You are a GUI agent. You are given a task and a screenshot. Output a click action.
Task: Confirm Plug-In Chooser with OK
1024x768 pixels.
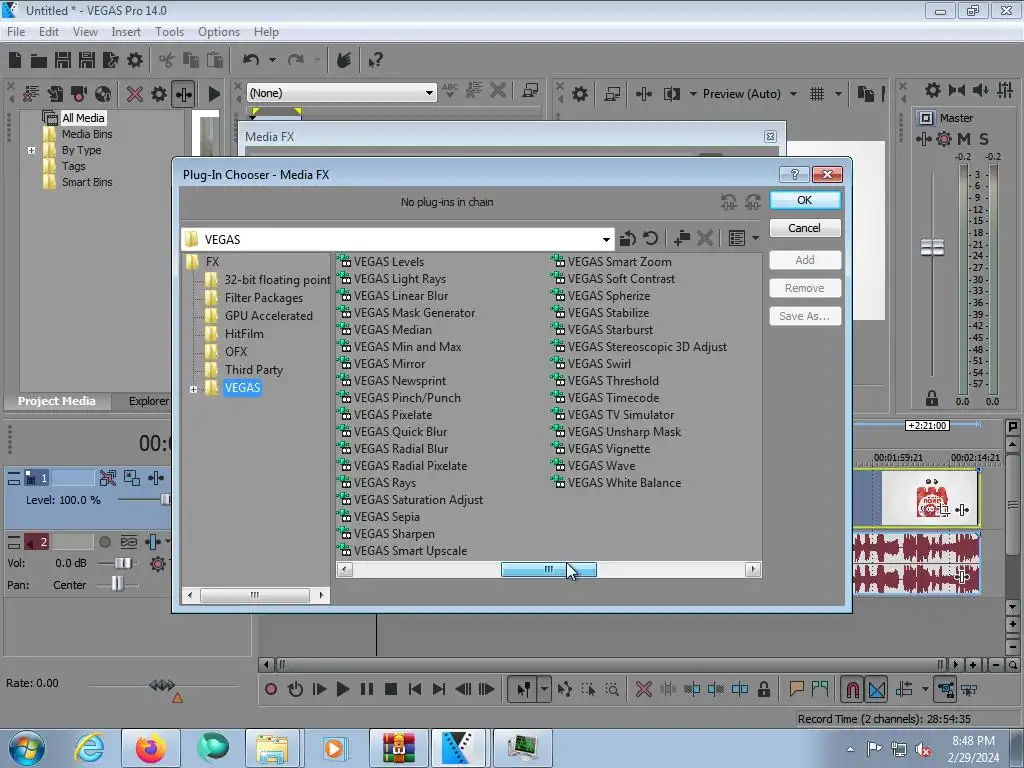coord(805,200)
